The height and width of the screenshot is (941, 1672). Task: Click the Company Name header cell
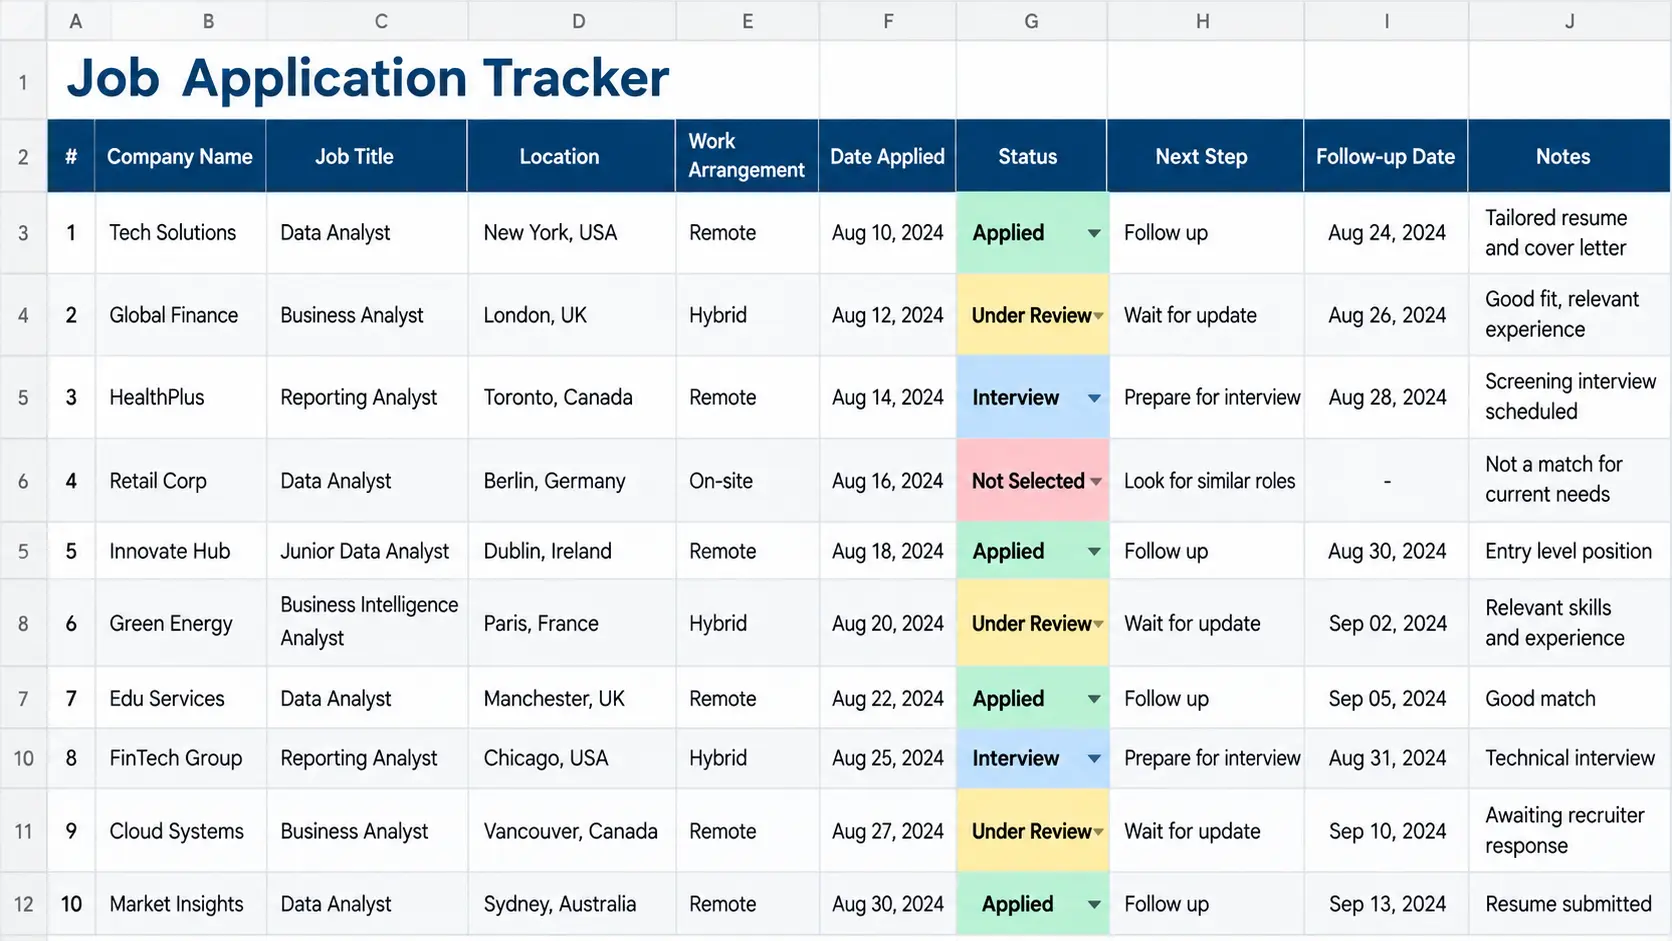click(180, 156)
